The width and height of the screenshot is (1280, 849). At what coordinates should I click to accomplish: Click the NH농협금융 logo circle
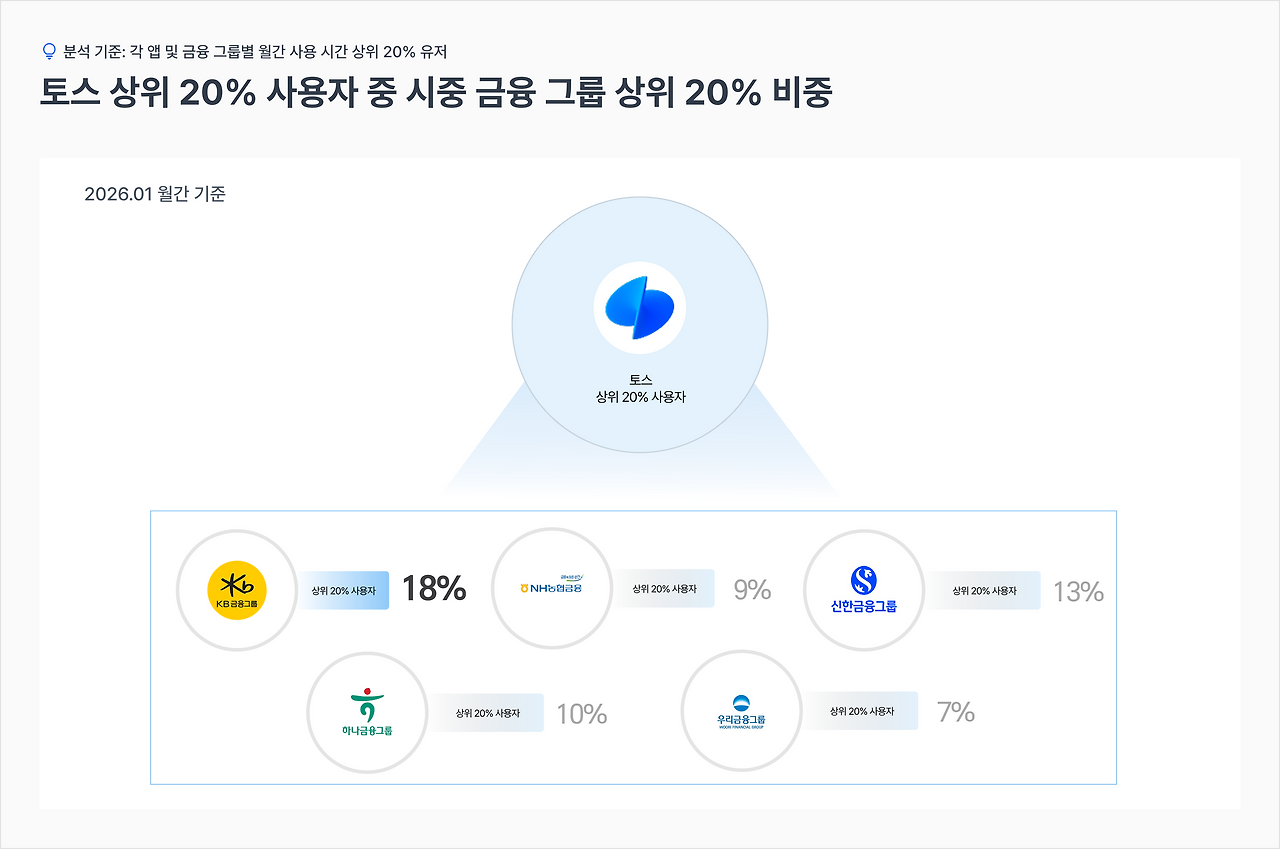(552, 588)
